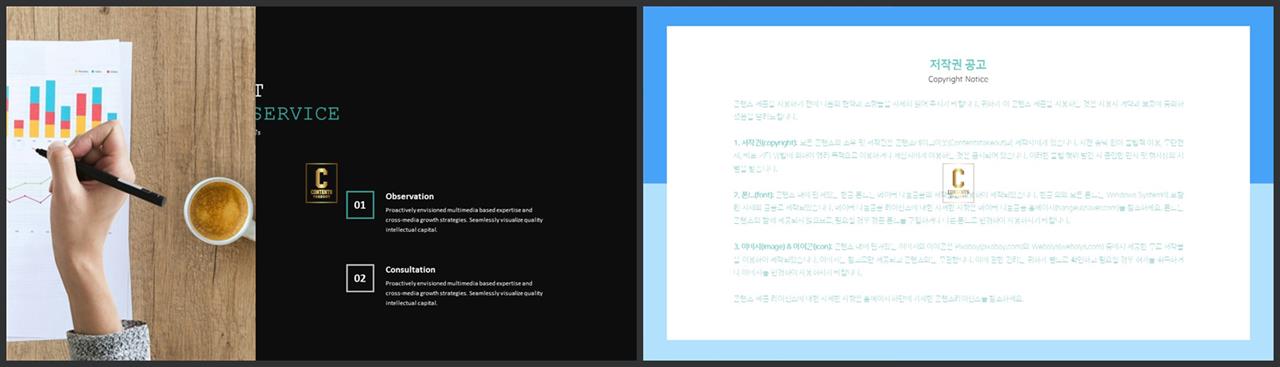Select the 02 numbered box beside Consultation
1280x367 pixels.
[360, 278]
